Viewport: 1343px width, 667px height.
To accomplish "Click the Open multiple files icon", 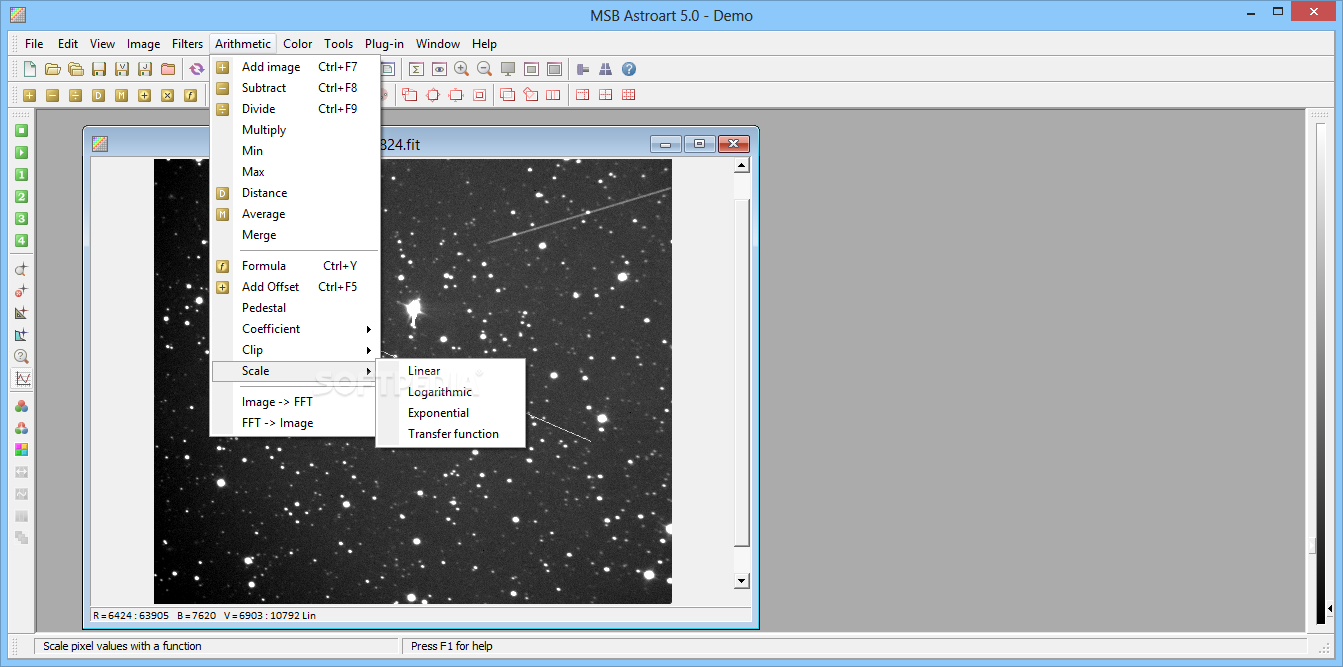I will tap(76, 69).
